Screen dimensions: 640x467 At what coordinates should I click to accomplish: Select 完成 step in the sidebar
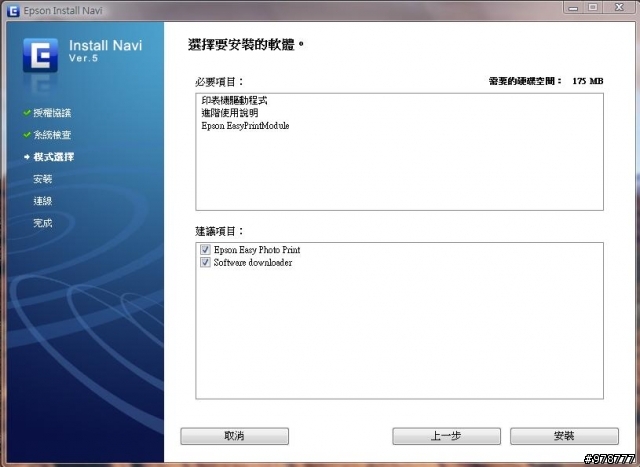(42, 223)
